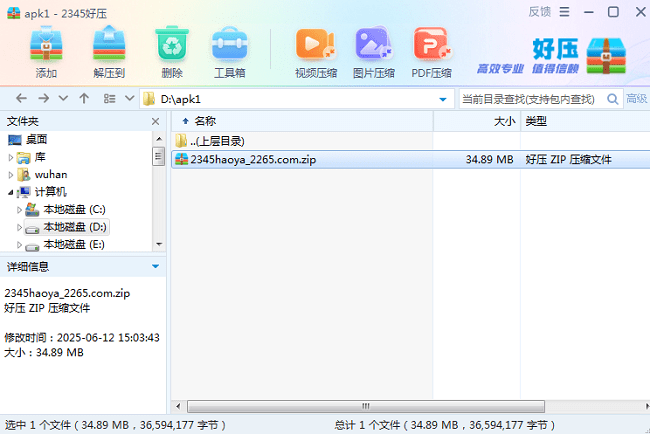Viewport: 650px width, 434px height.
Task: Expand the wuhan user folder node
Action: pos(11,175)
